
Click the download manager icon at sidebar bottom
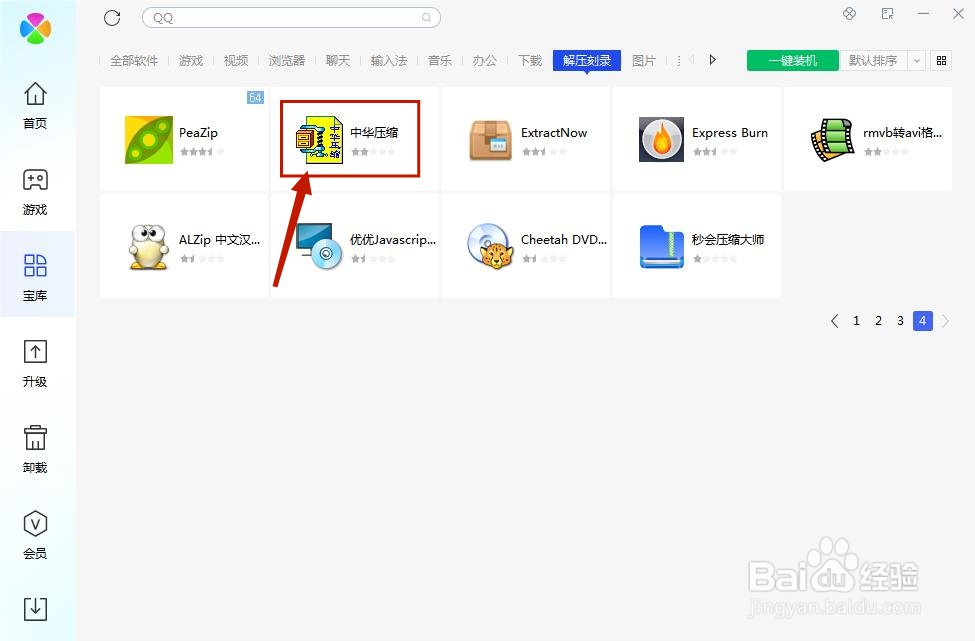35,607
